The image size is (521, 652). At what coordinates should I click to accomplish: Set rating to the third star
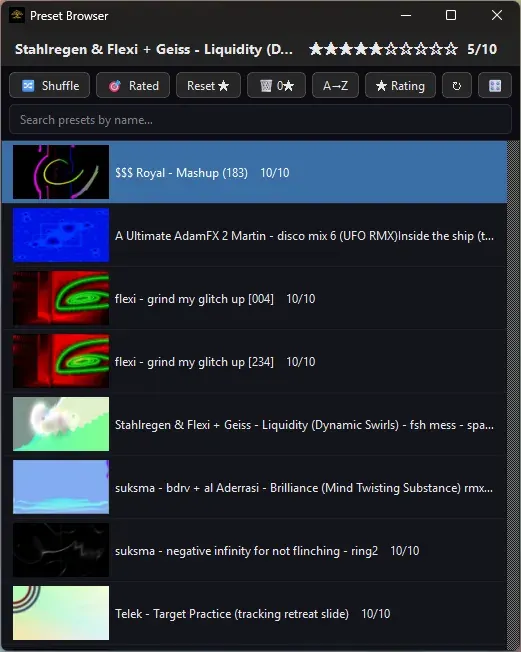346,49
